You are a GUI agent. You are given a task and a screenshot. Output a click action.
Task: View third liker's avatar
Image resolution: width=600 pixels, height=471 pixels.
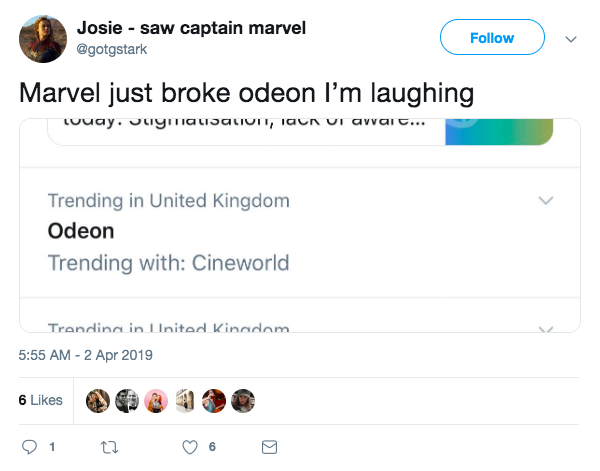point(156,400)
